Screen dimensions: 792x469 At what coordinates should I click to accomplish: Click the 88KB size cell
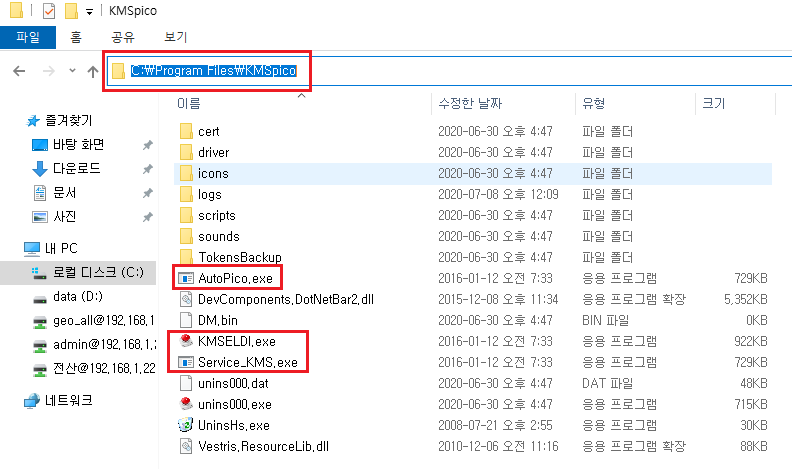tap(754, 446)
